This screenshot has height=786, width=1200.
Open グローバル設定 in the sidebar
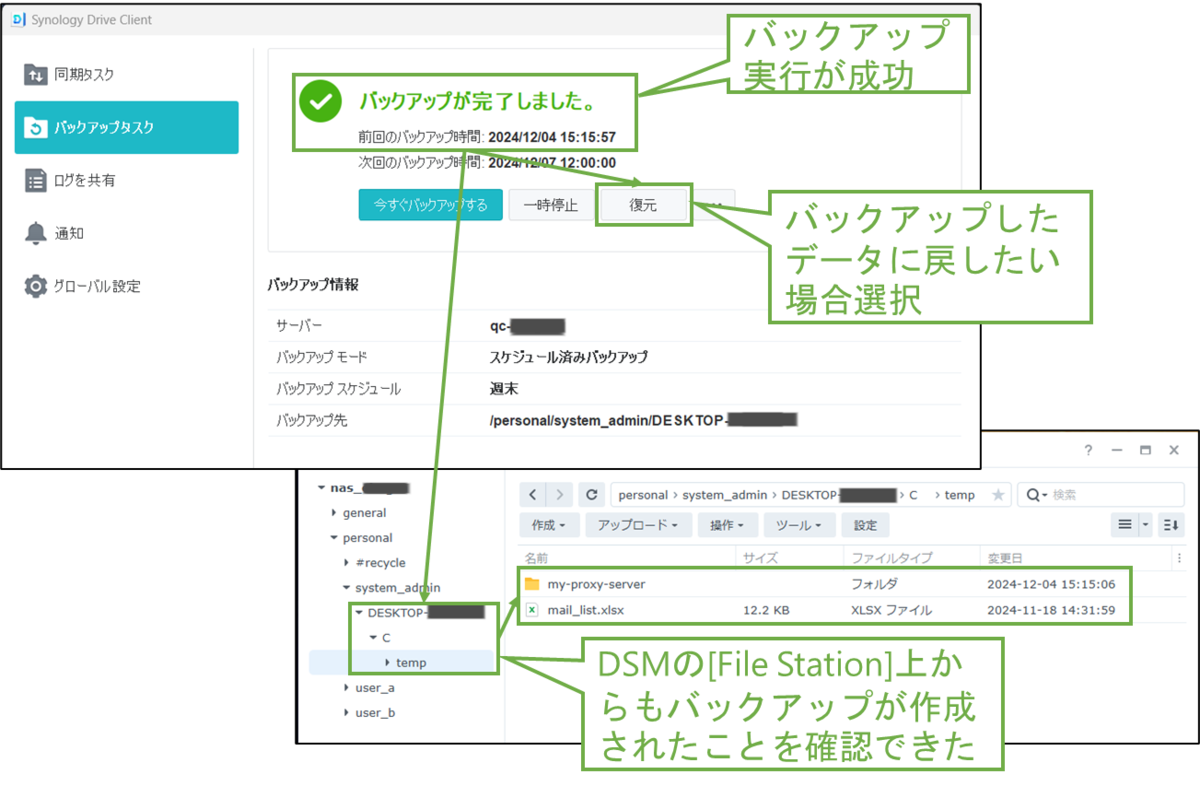point(126,286)
